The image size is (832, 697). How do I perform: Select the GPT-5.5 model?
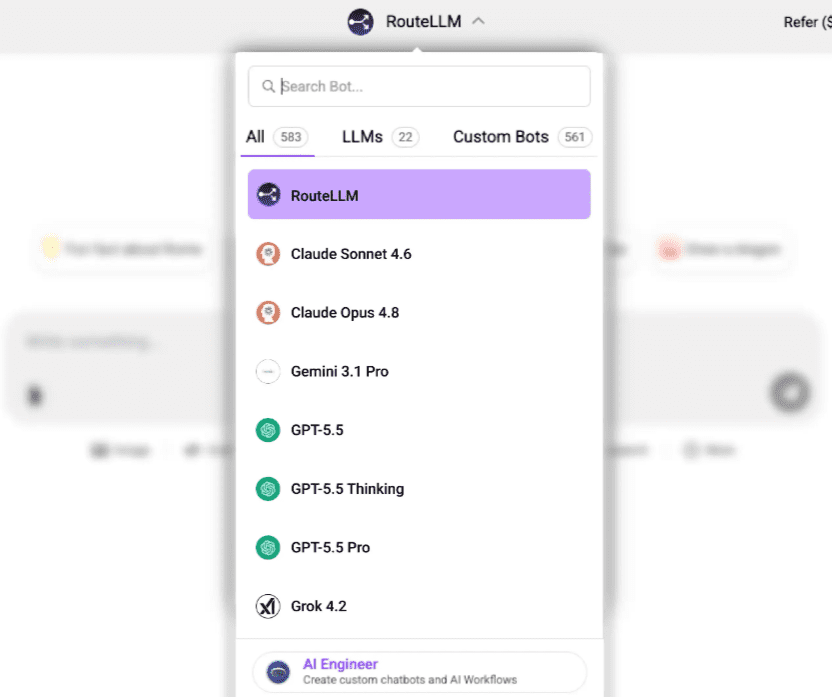pyautogui.click(x=419, y=430)
